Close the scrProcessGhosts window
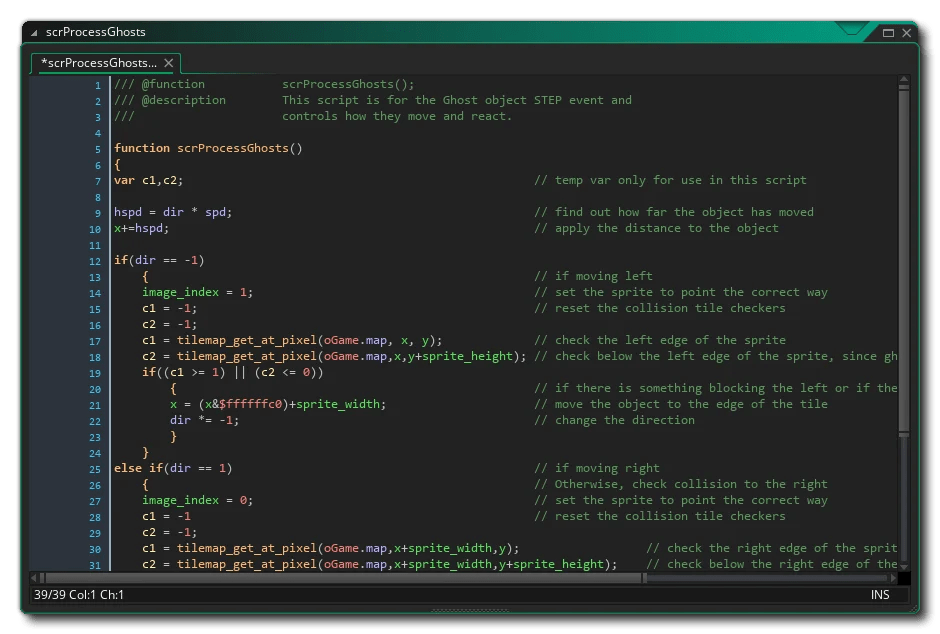This screenshot has height=634, width=940. pos(907,33)
